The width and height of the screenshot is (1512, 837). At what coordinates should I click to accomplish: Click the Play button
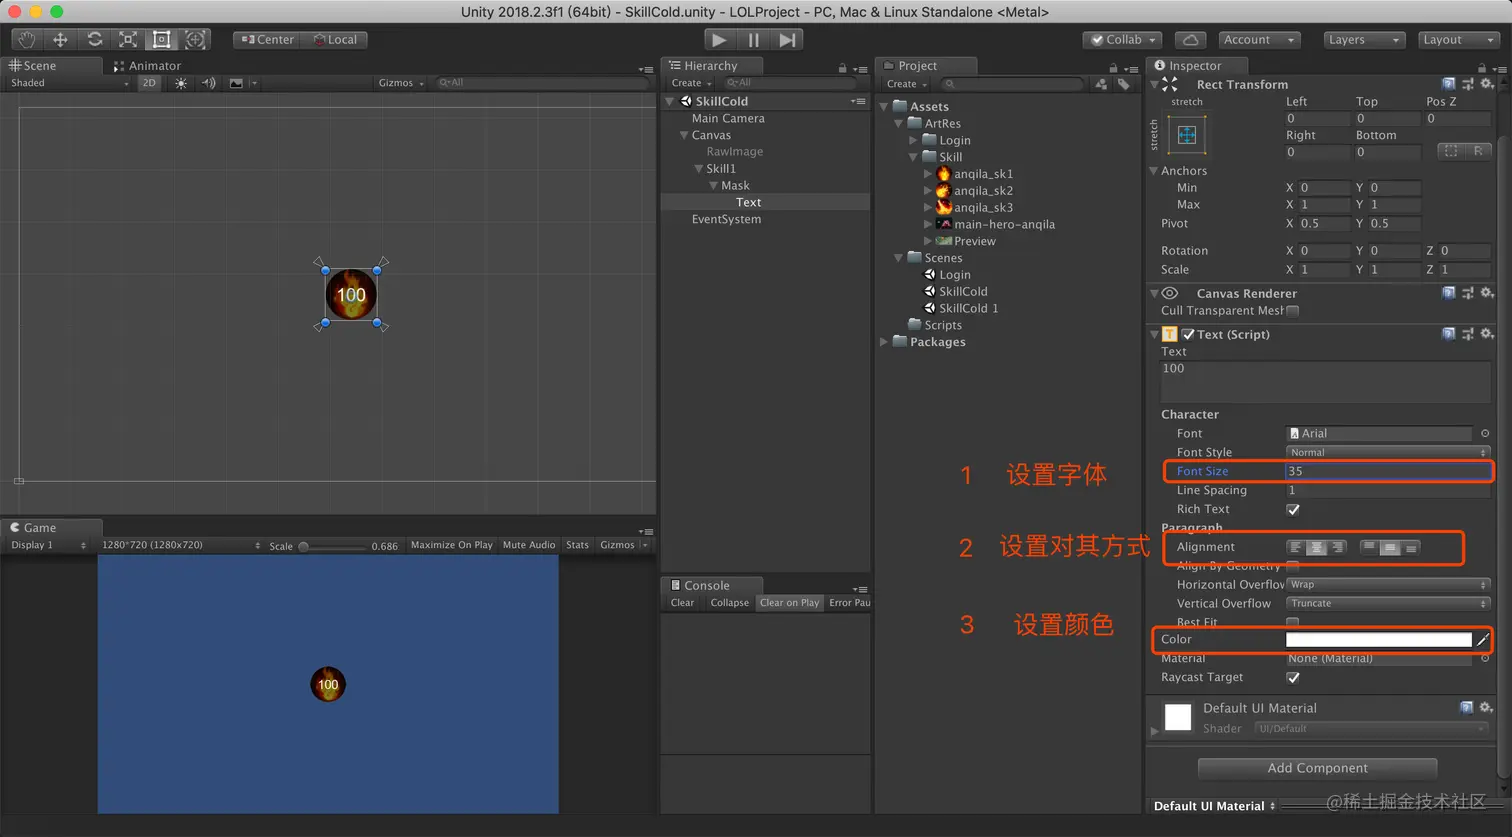coord(719,40)
